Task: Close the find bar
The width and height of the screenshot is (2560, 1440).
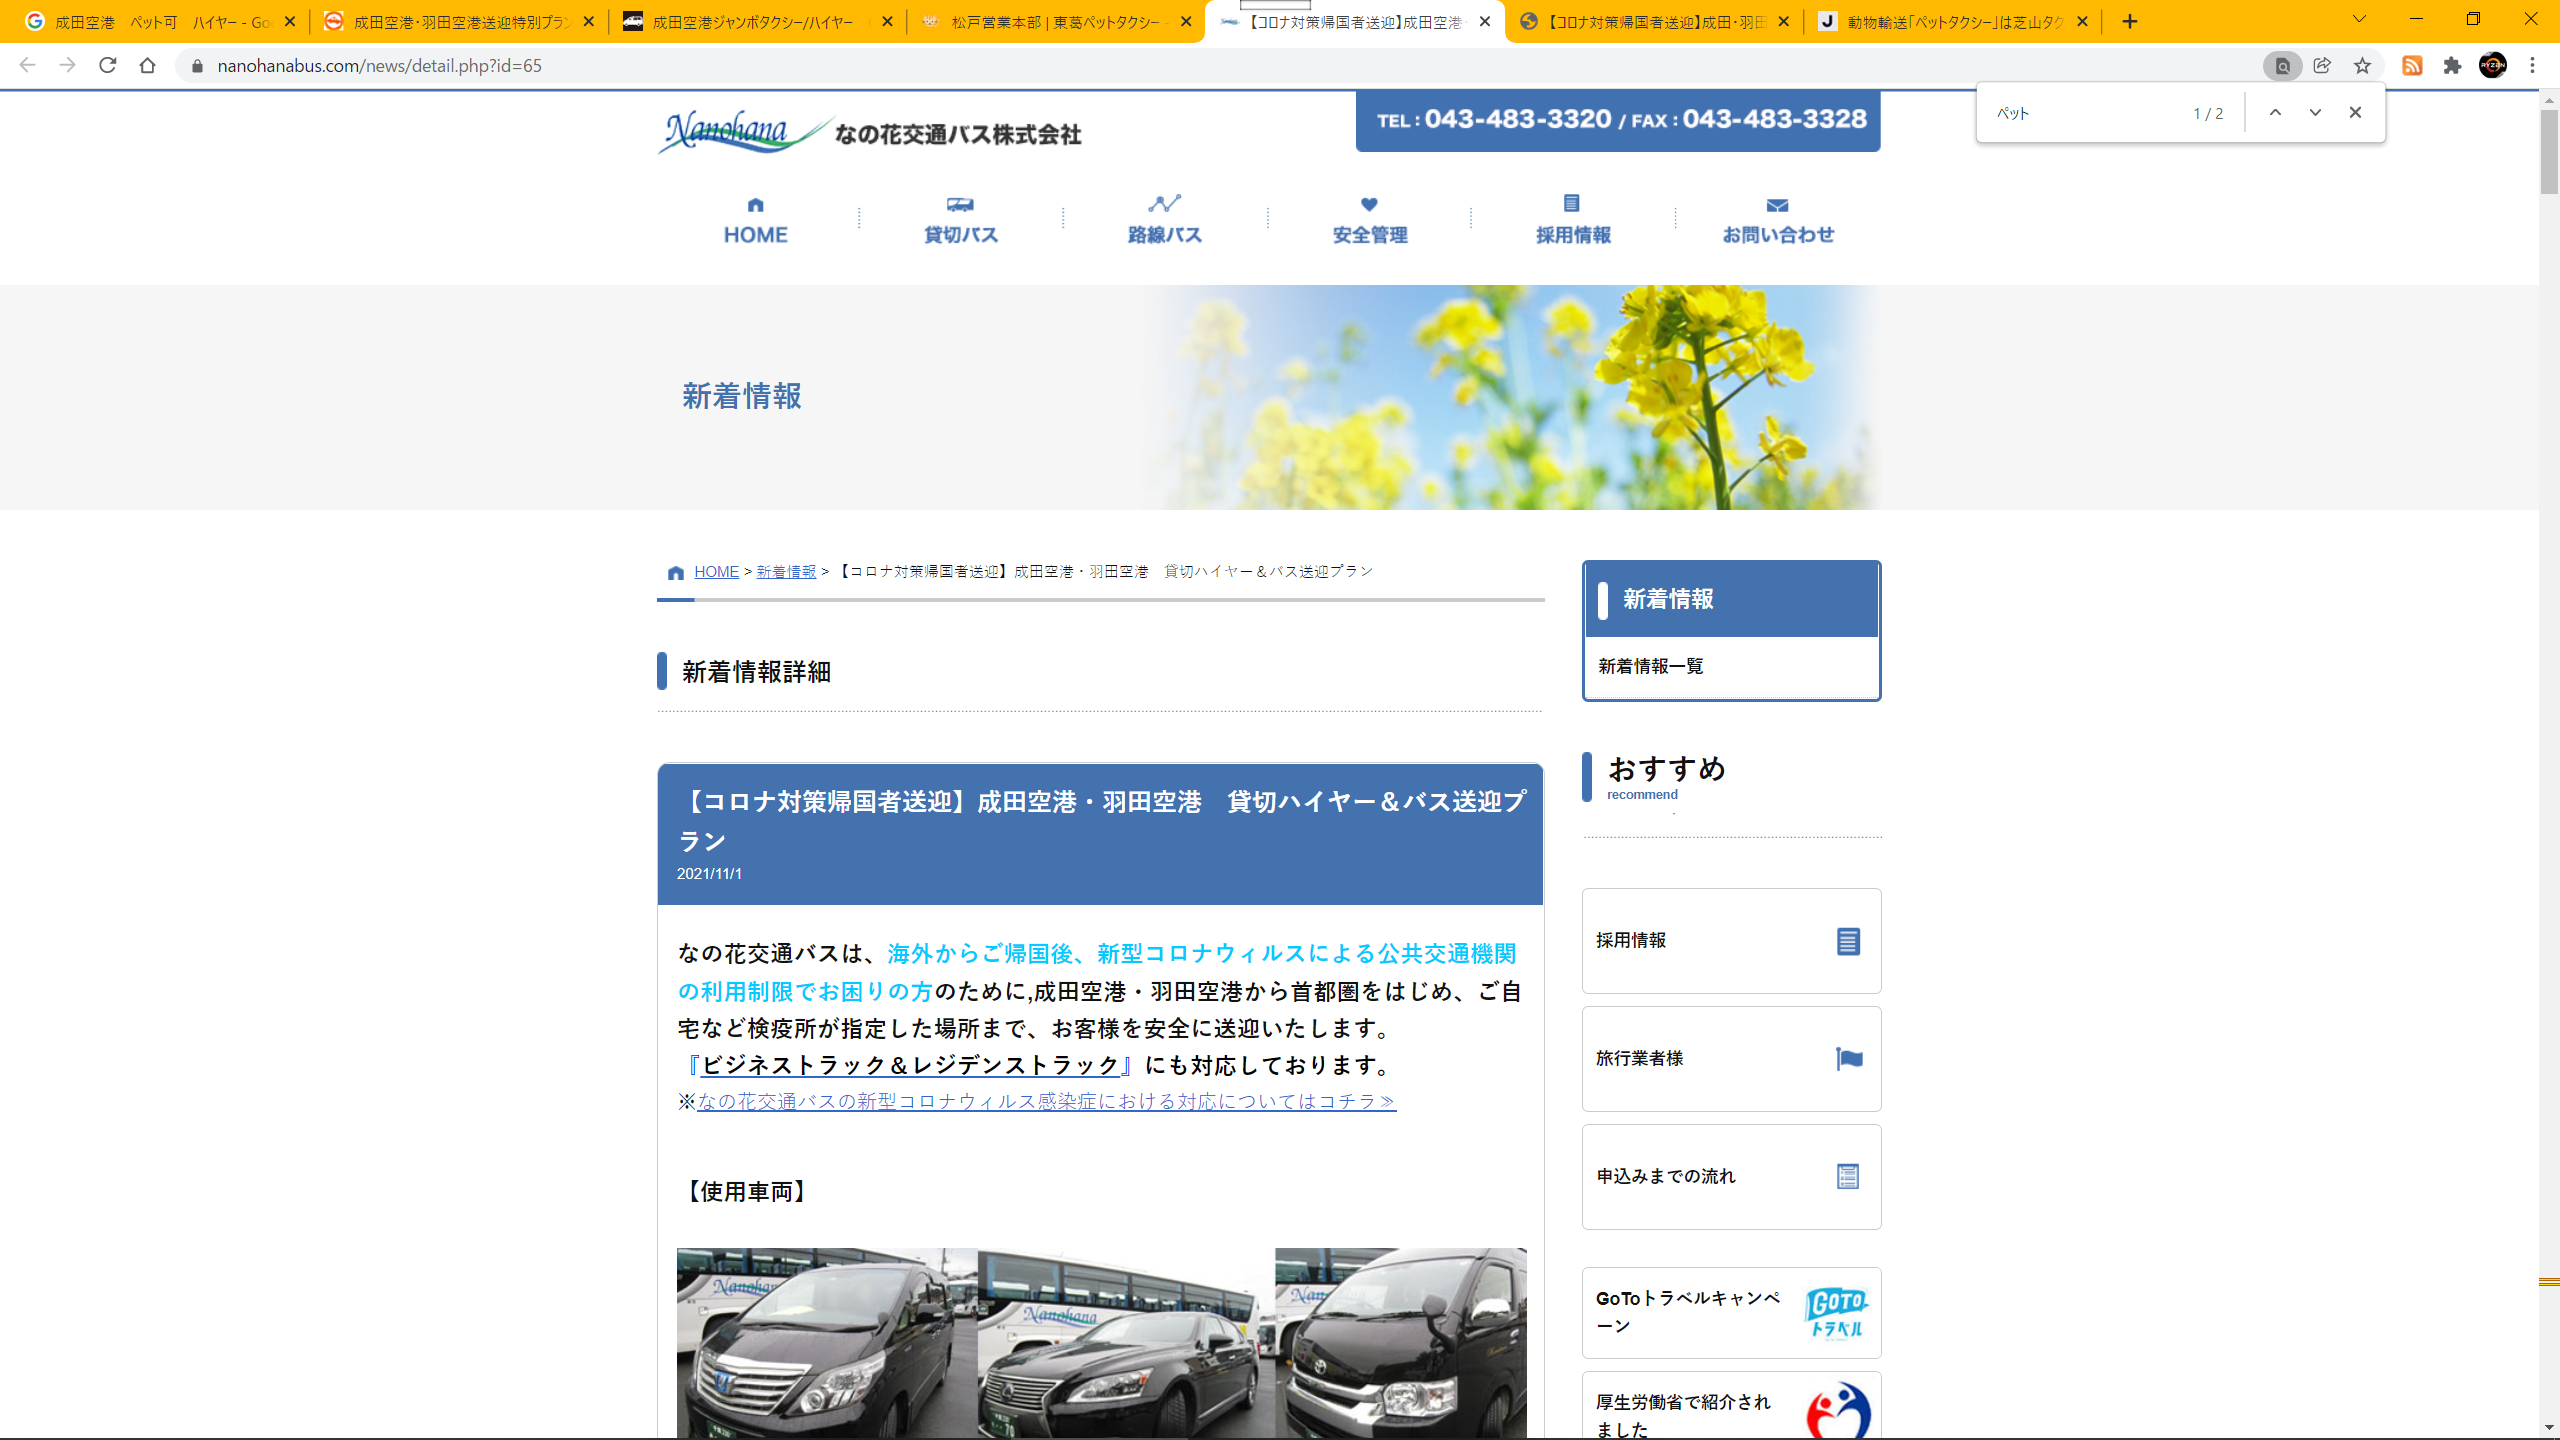Action: pos(2355,113)
